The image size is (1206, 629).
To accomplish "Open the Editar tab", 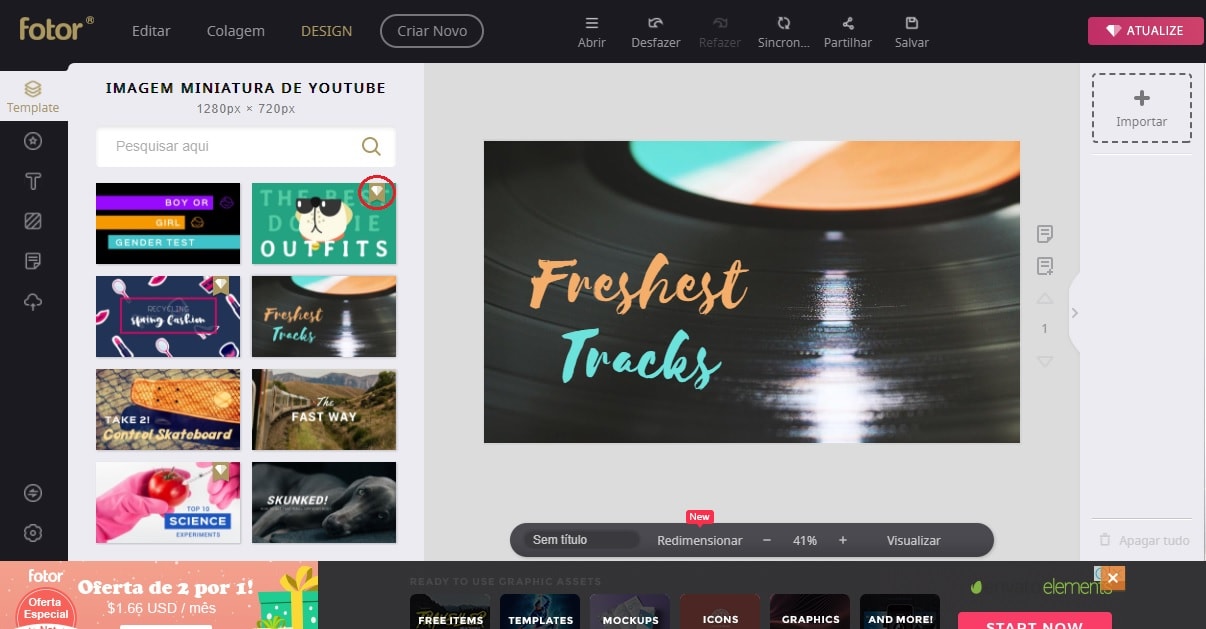I will [152, 31].
